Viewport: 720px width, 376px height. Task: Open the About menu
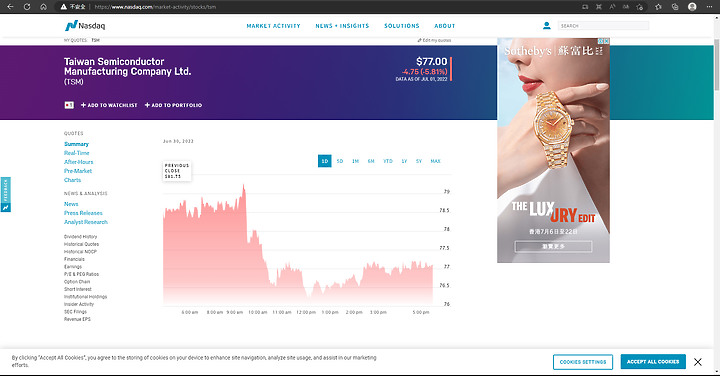coord(444,26)
